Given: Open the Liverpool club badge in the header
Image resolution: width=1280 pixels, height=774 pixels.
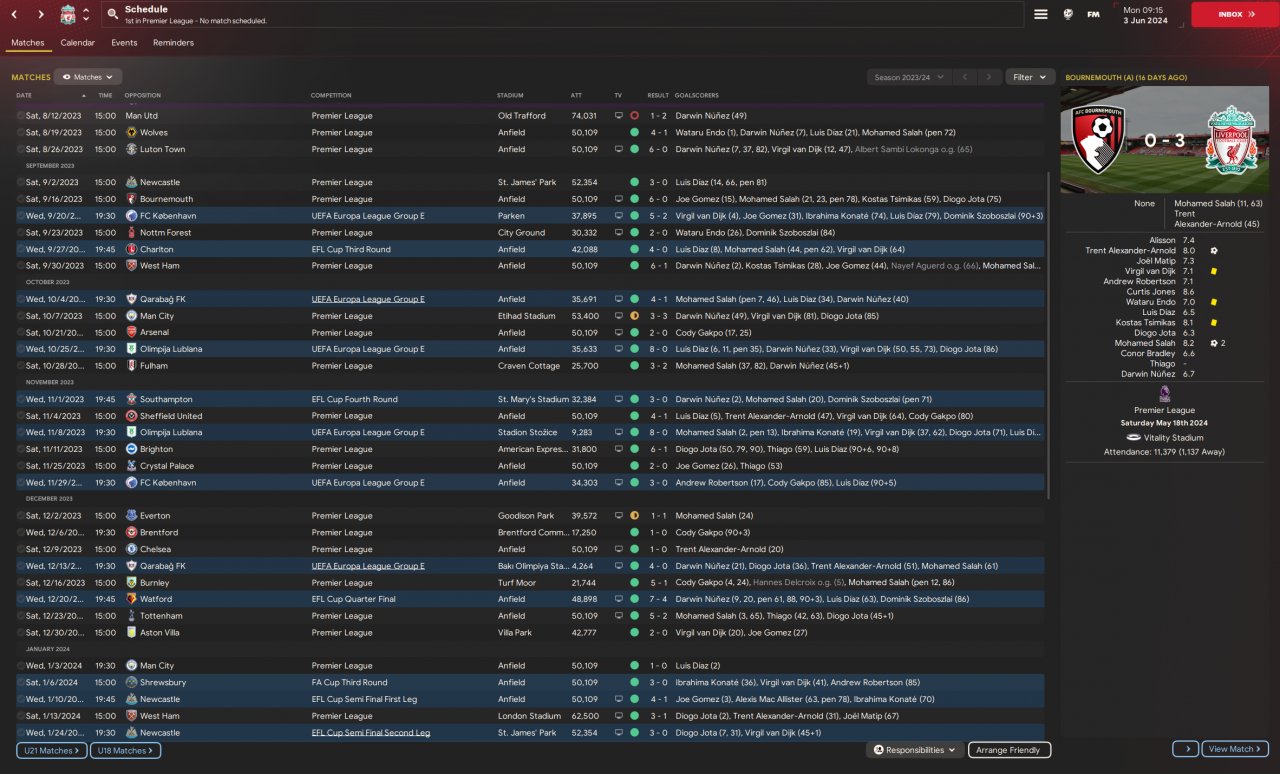Looking at the screenshot, I should point(67,15).
